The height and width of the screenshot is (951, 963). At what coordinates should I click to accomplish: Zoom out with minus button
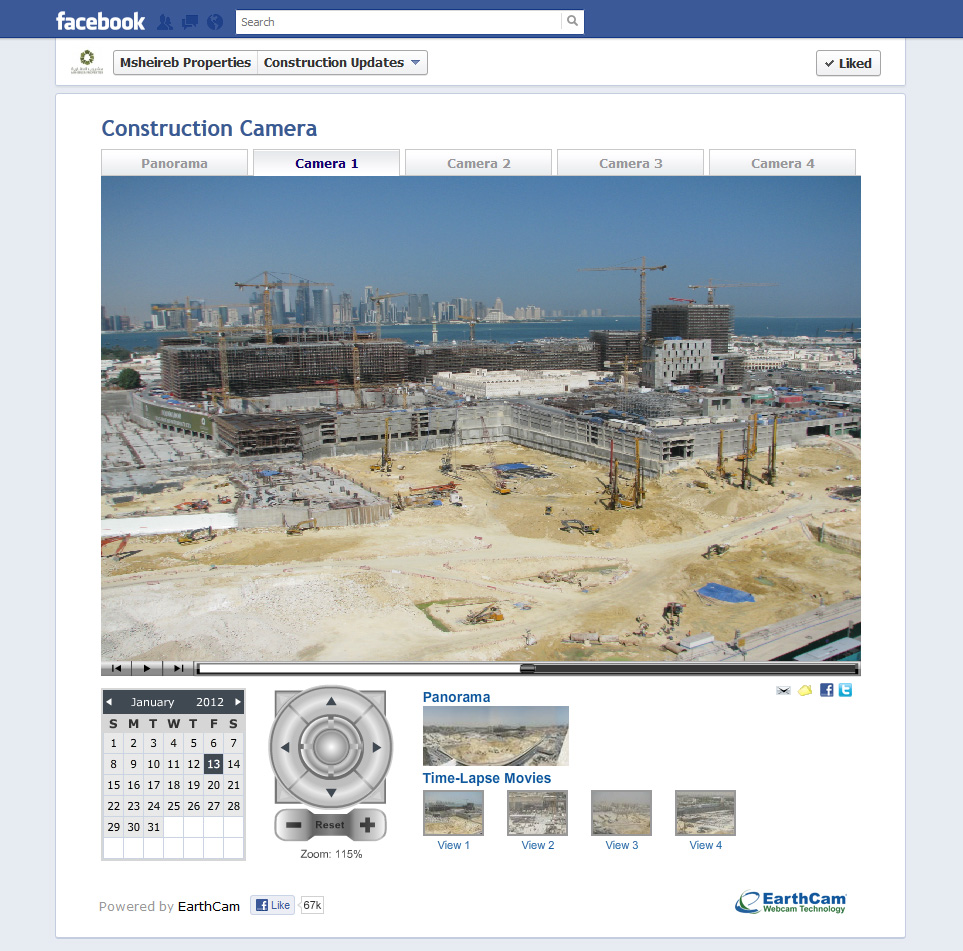click(x=294, y=824)
